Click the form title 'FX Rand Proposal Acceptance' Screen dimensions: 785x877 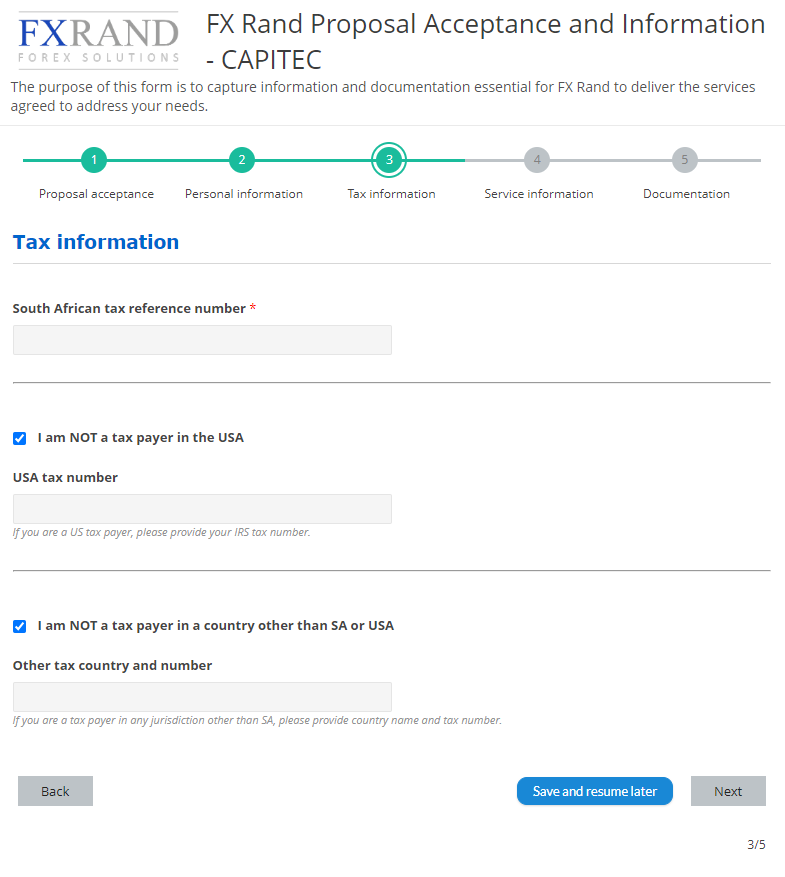[485, 41]
